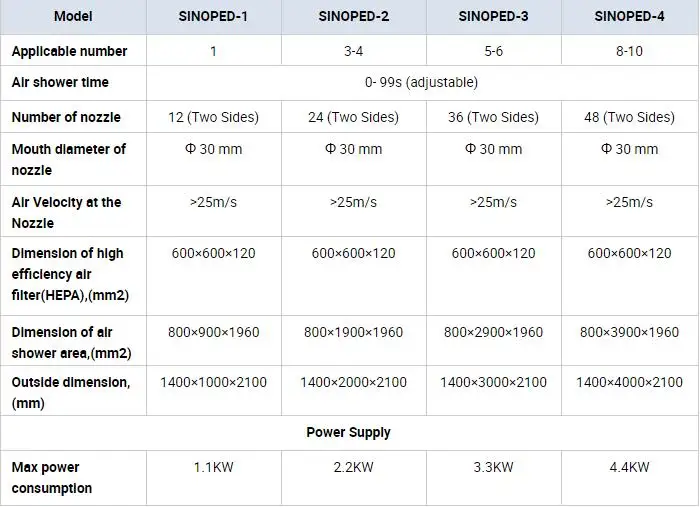Click the 800×900×1960 shower area cell
This screenshot has width=700, height=507.
tap(213, 332)
